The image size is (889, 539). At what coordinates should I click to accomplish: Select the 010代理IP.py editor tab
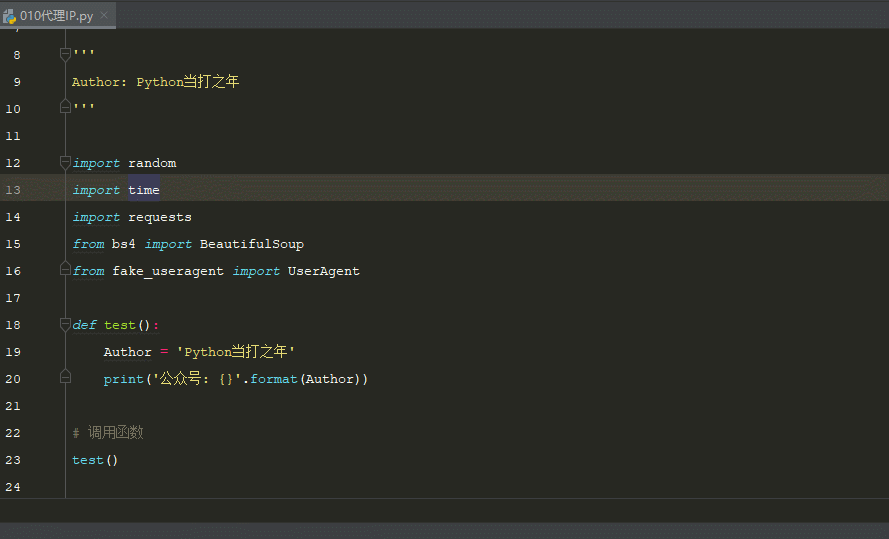58,15
